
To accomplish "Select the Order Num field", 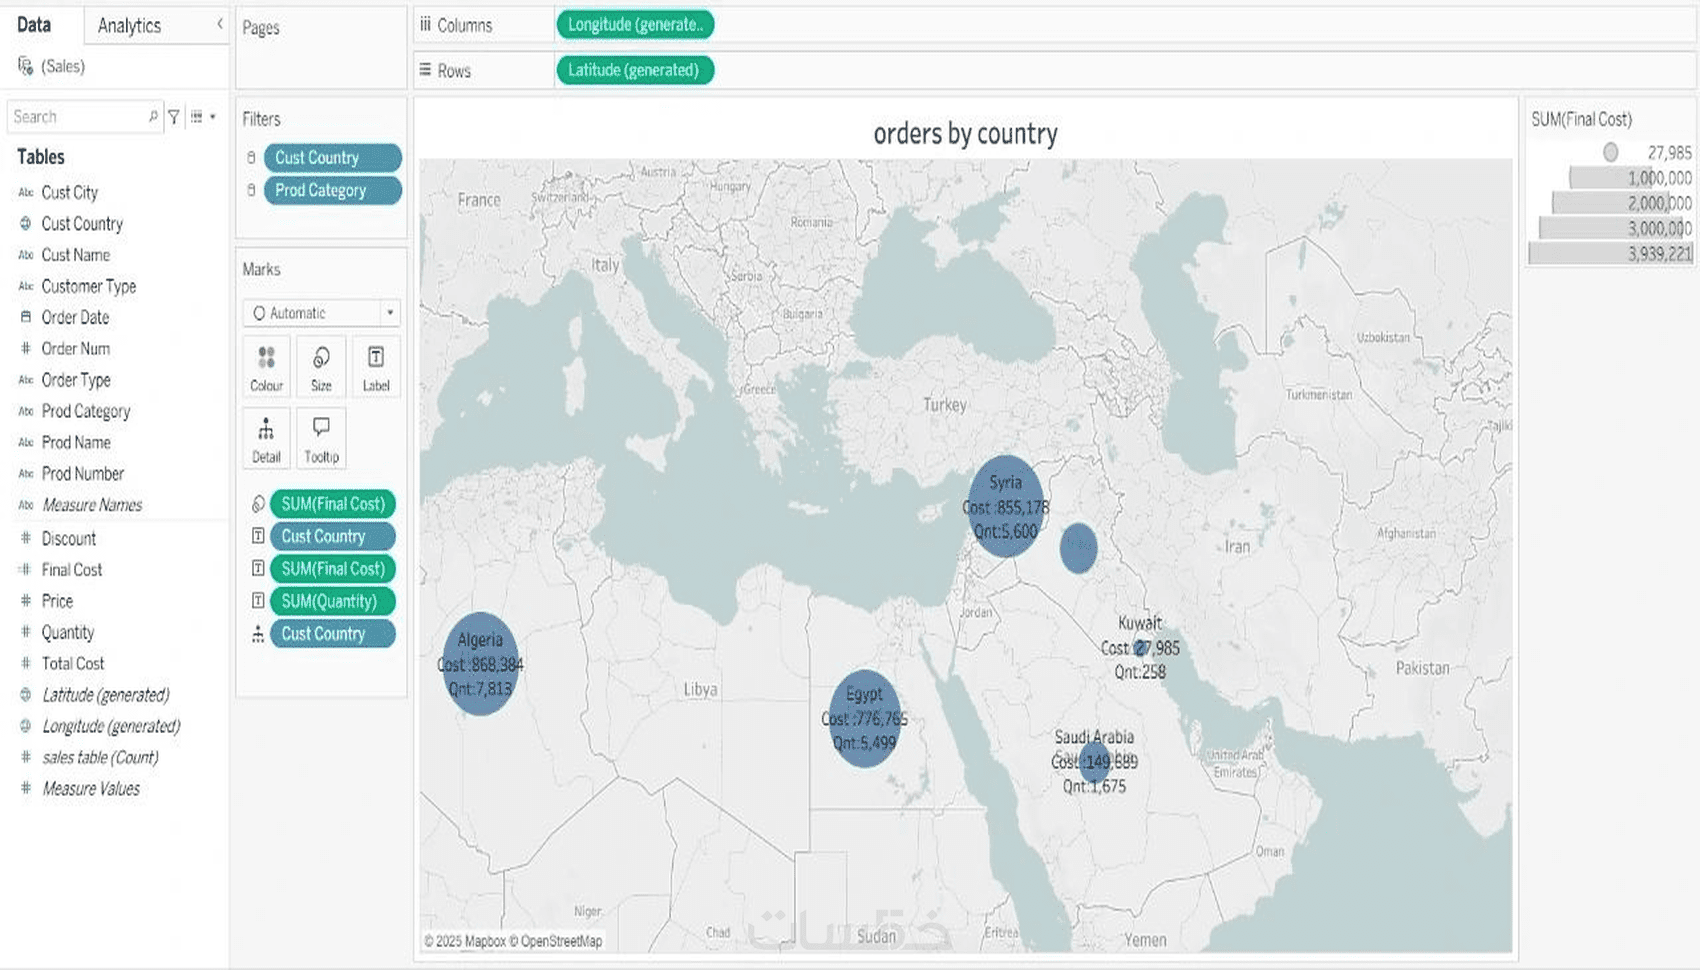I will click(76, 348).
